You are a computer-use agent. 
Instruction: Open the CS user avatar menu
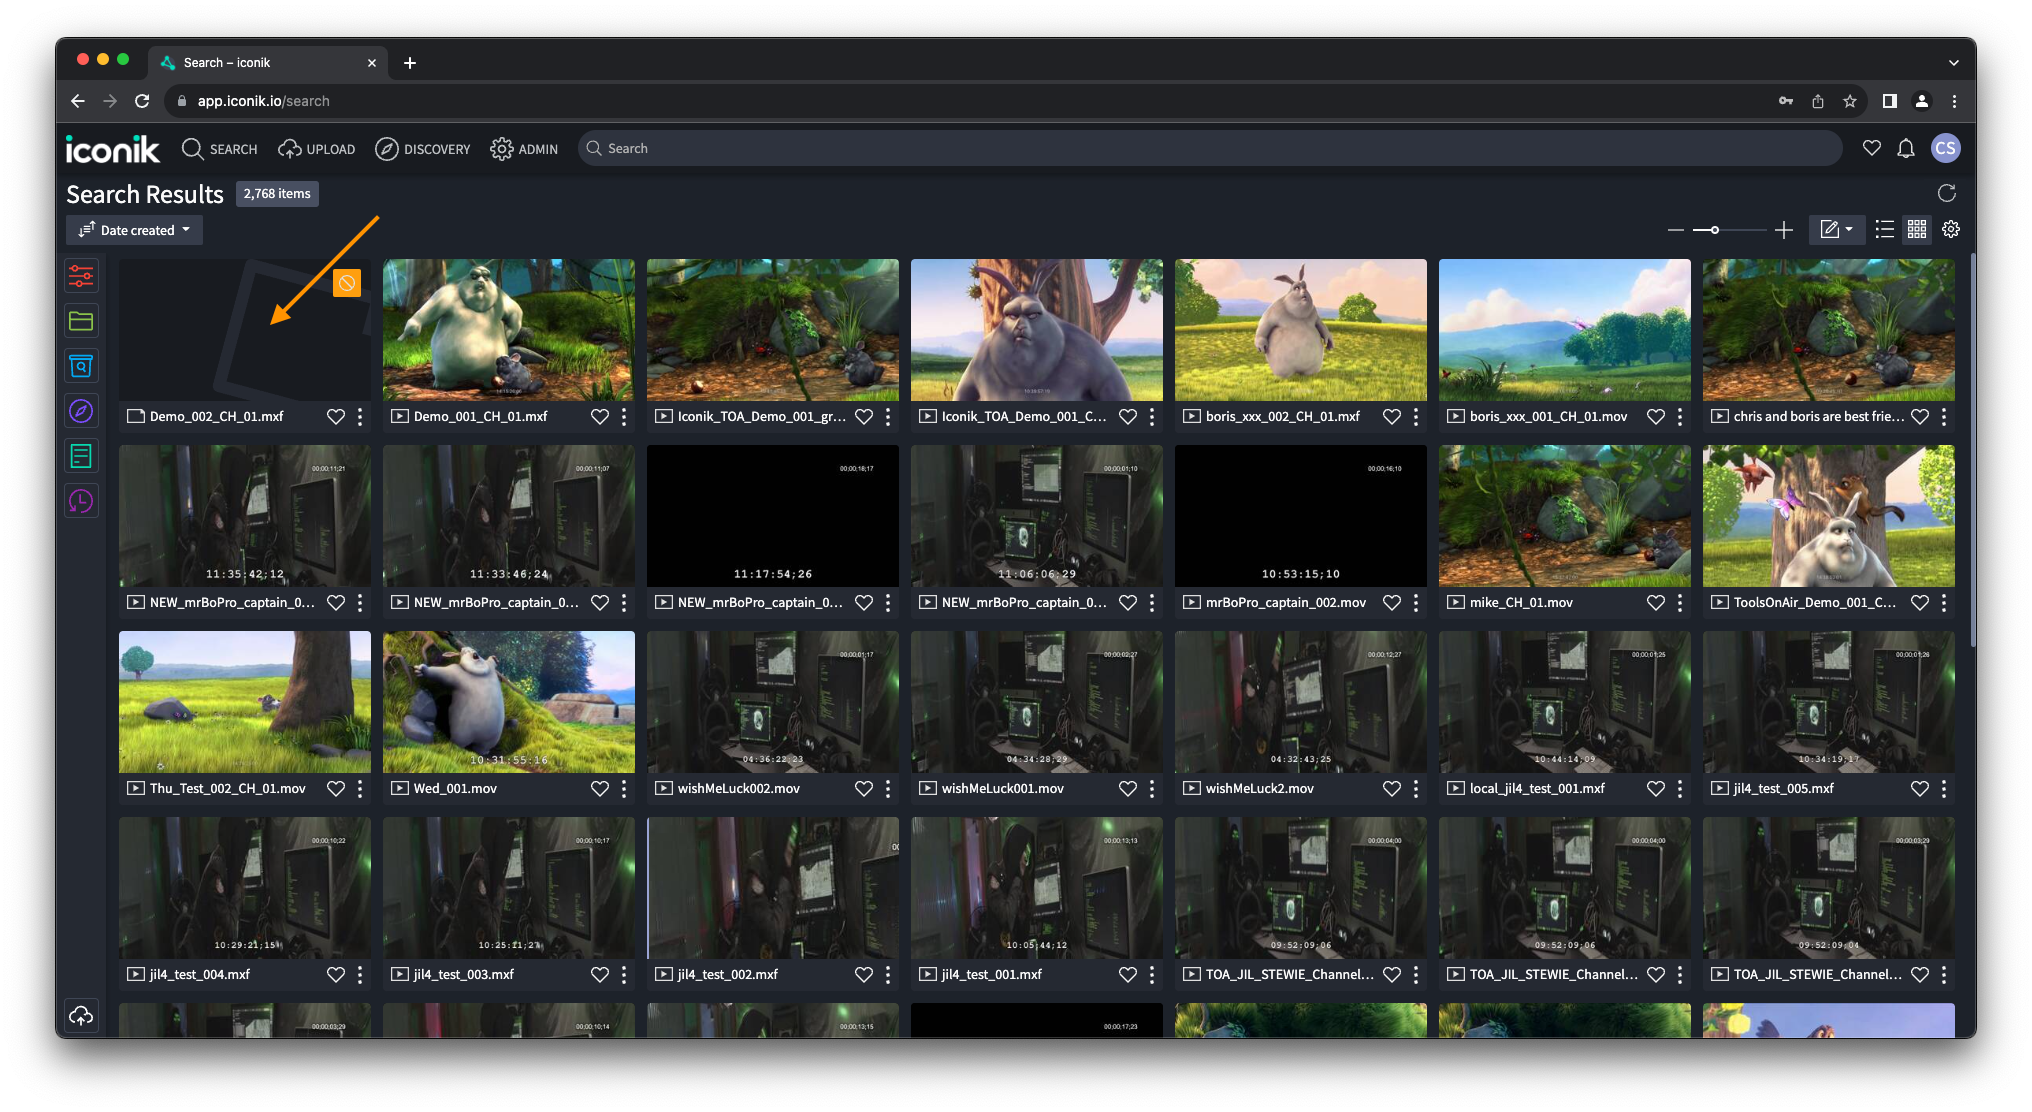click(1945, 148)
